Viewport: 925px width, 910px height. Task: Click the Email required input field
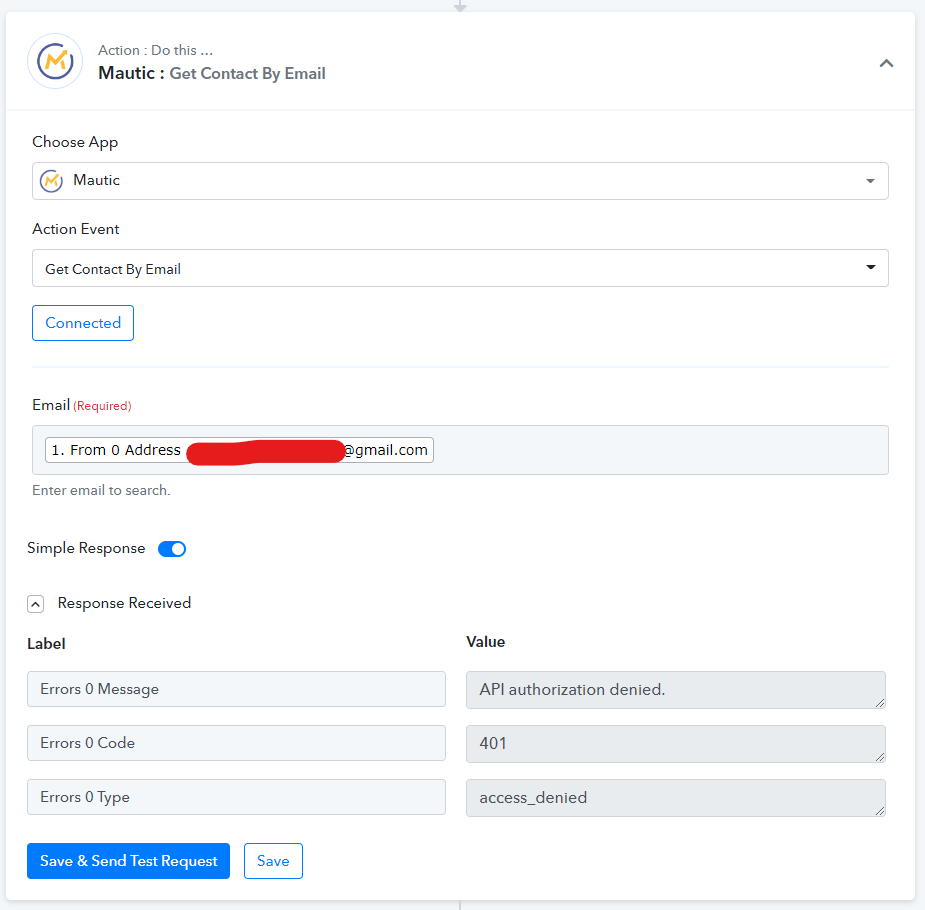point(460,450)
